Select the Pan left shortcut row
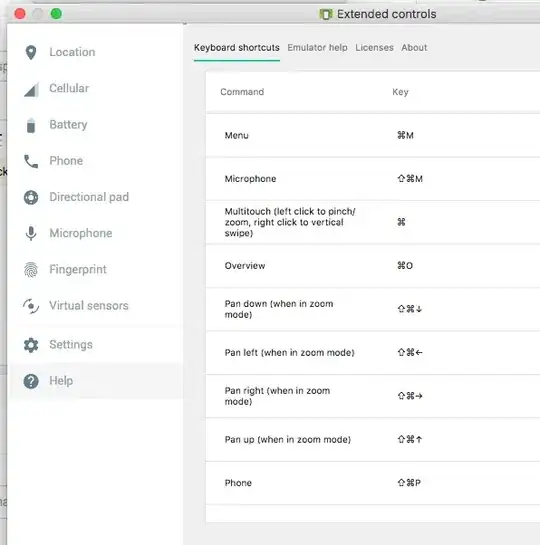This screenshot has height=545, width=540. click(373, 352)
